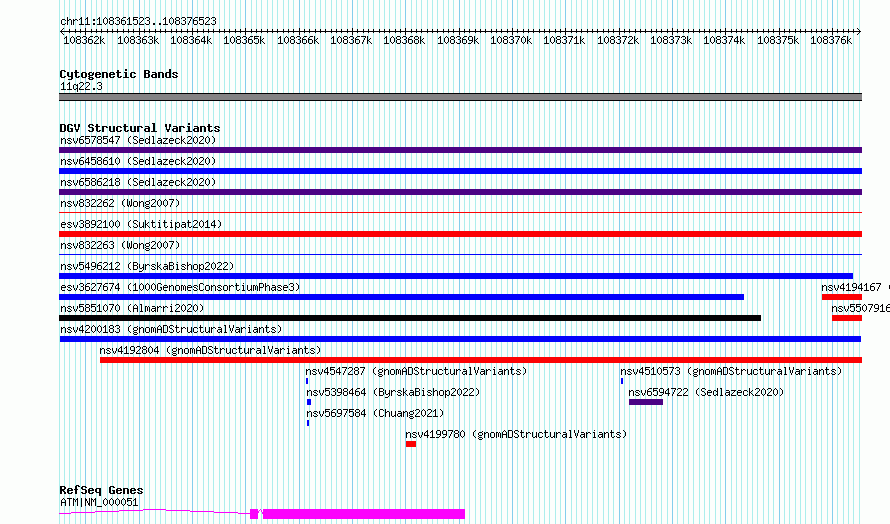Click the purple bar under nsv6594722

[646, 402]
